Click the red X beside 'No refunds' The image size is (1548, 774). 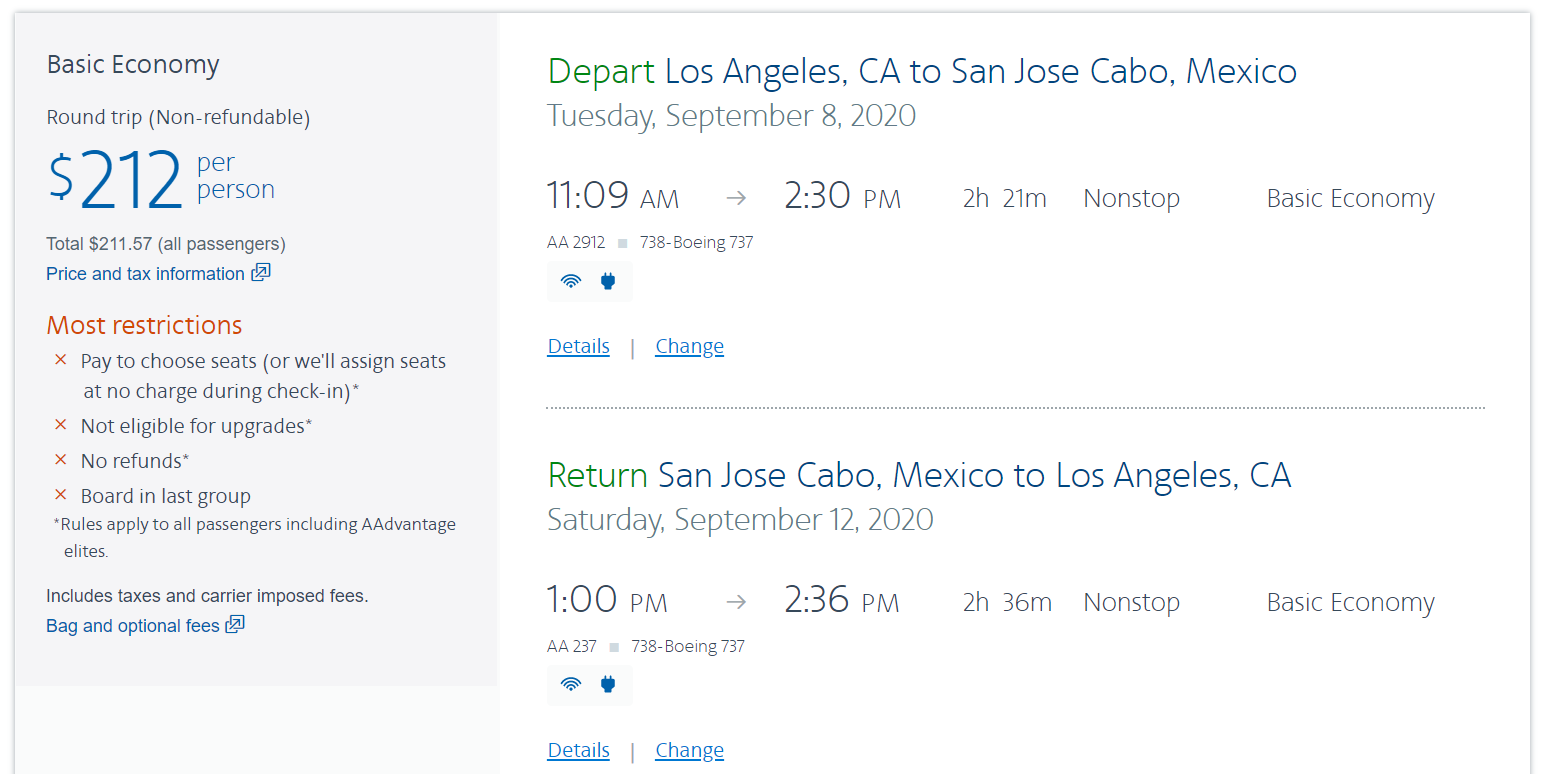61,460
